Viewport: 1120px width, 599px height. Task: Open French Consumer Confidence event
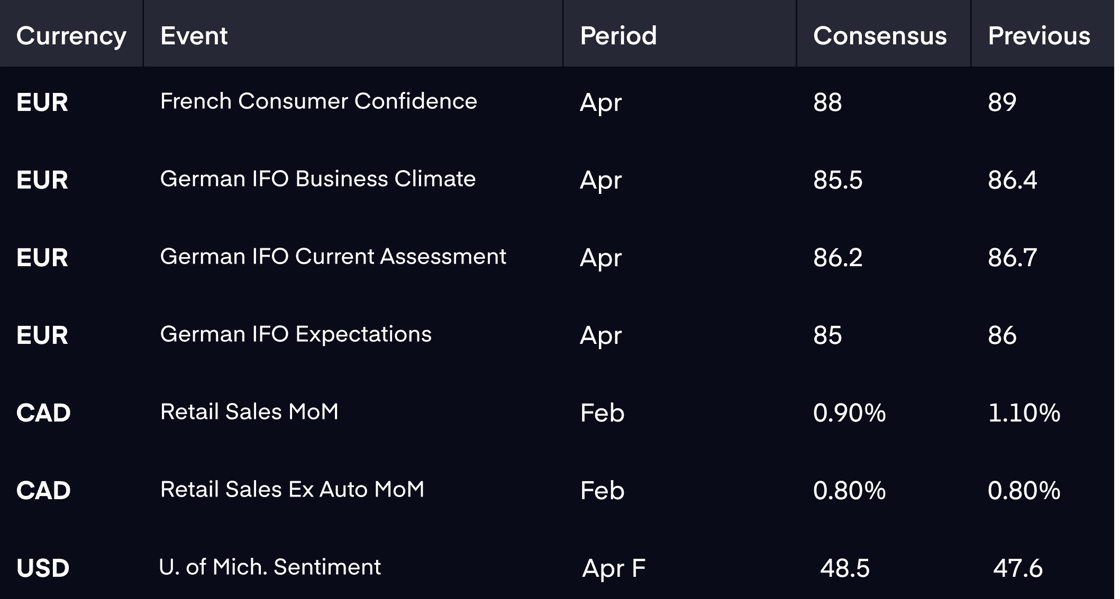tap(318, 101)
